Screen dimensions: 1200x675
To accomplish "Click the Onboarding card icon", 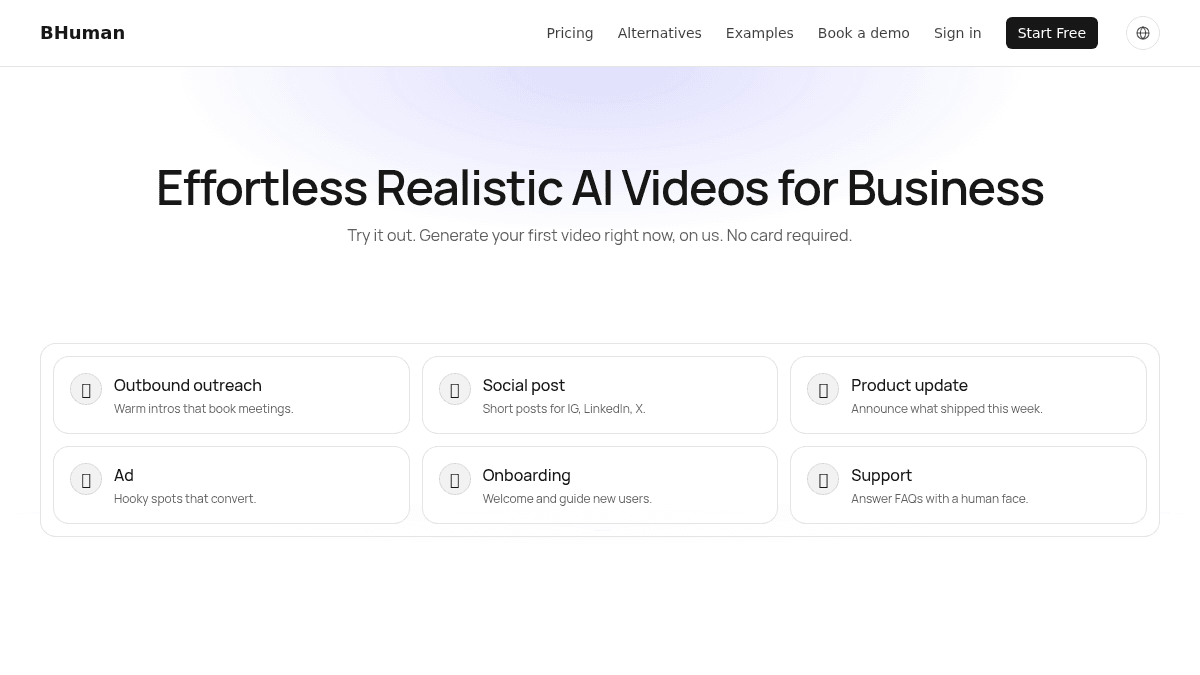I will pos(455,479).
